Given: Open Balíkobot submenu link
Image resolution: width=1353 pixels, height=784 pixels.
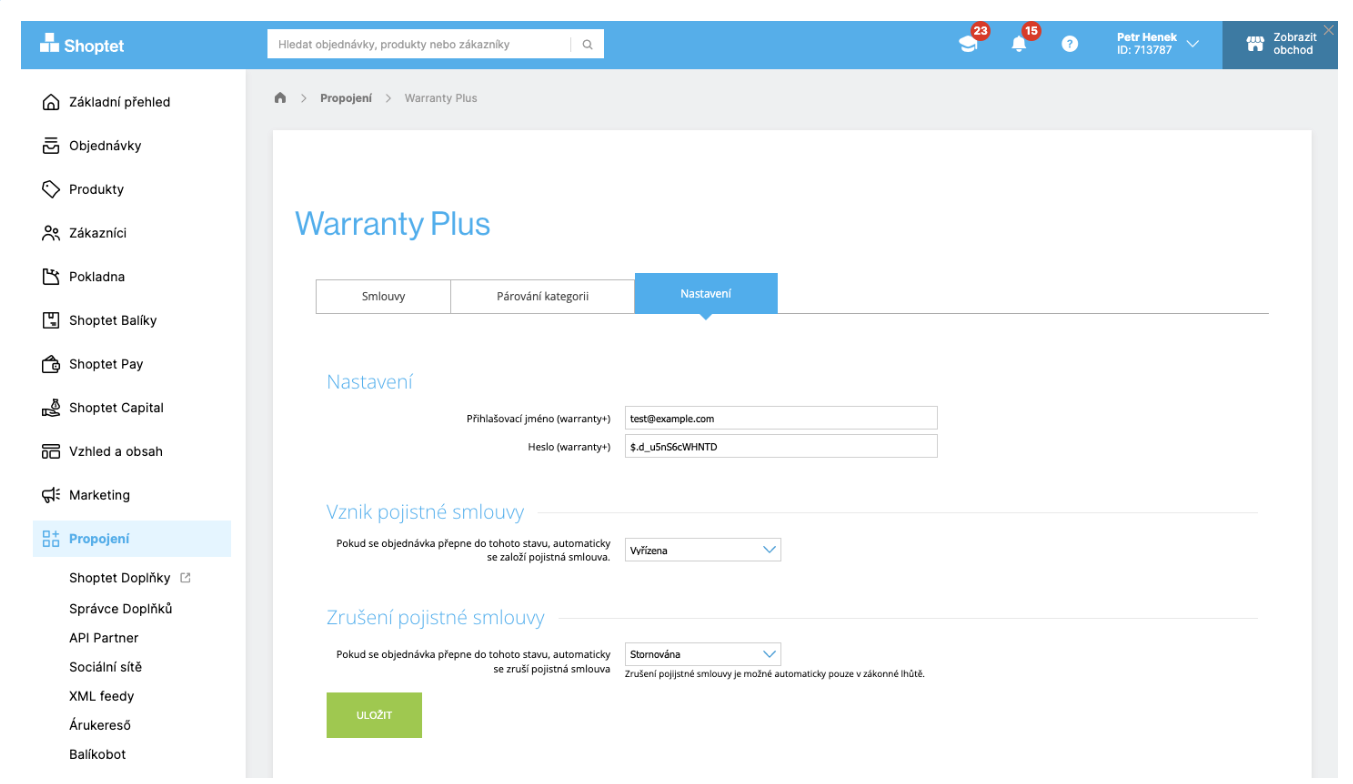Looking at the screenshot, I should 98,755.
